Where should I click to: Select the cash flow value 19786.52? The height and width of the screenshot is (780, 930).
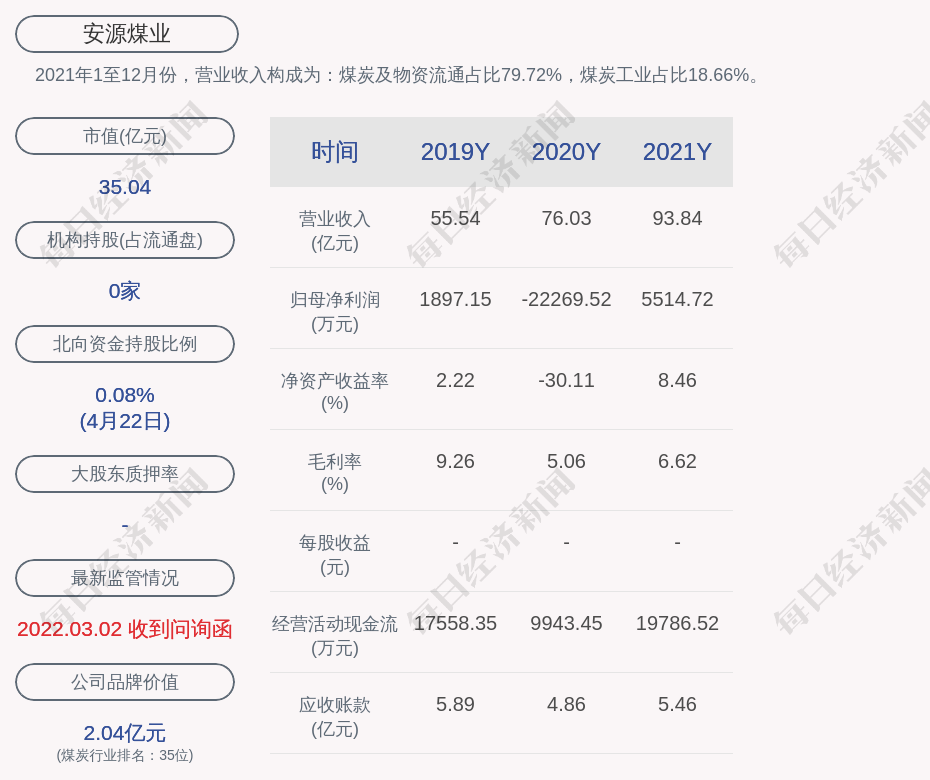[x=677, y=623]
